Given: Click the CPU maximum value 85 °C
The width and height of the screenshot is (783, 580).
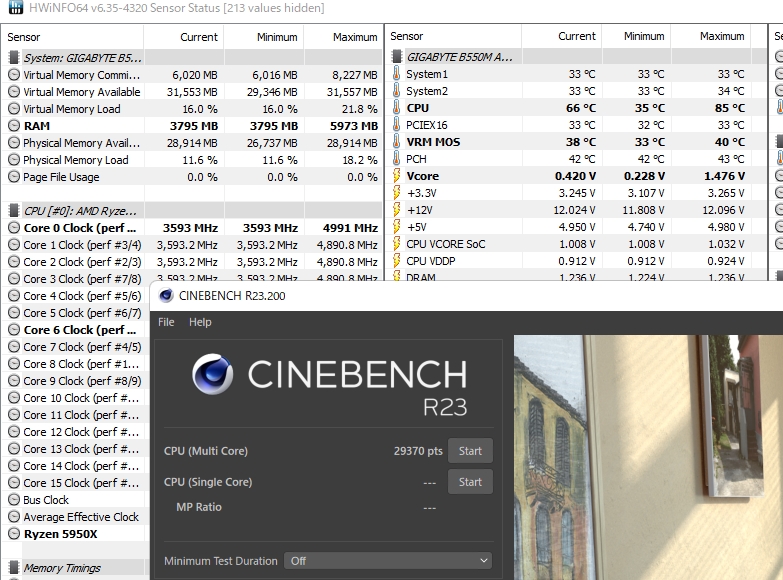Looking at the screenshot, I should click(x=730, y=108).
